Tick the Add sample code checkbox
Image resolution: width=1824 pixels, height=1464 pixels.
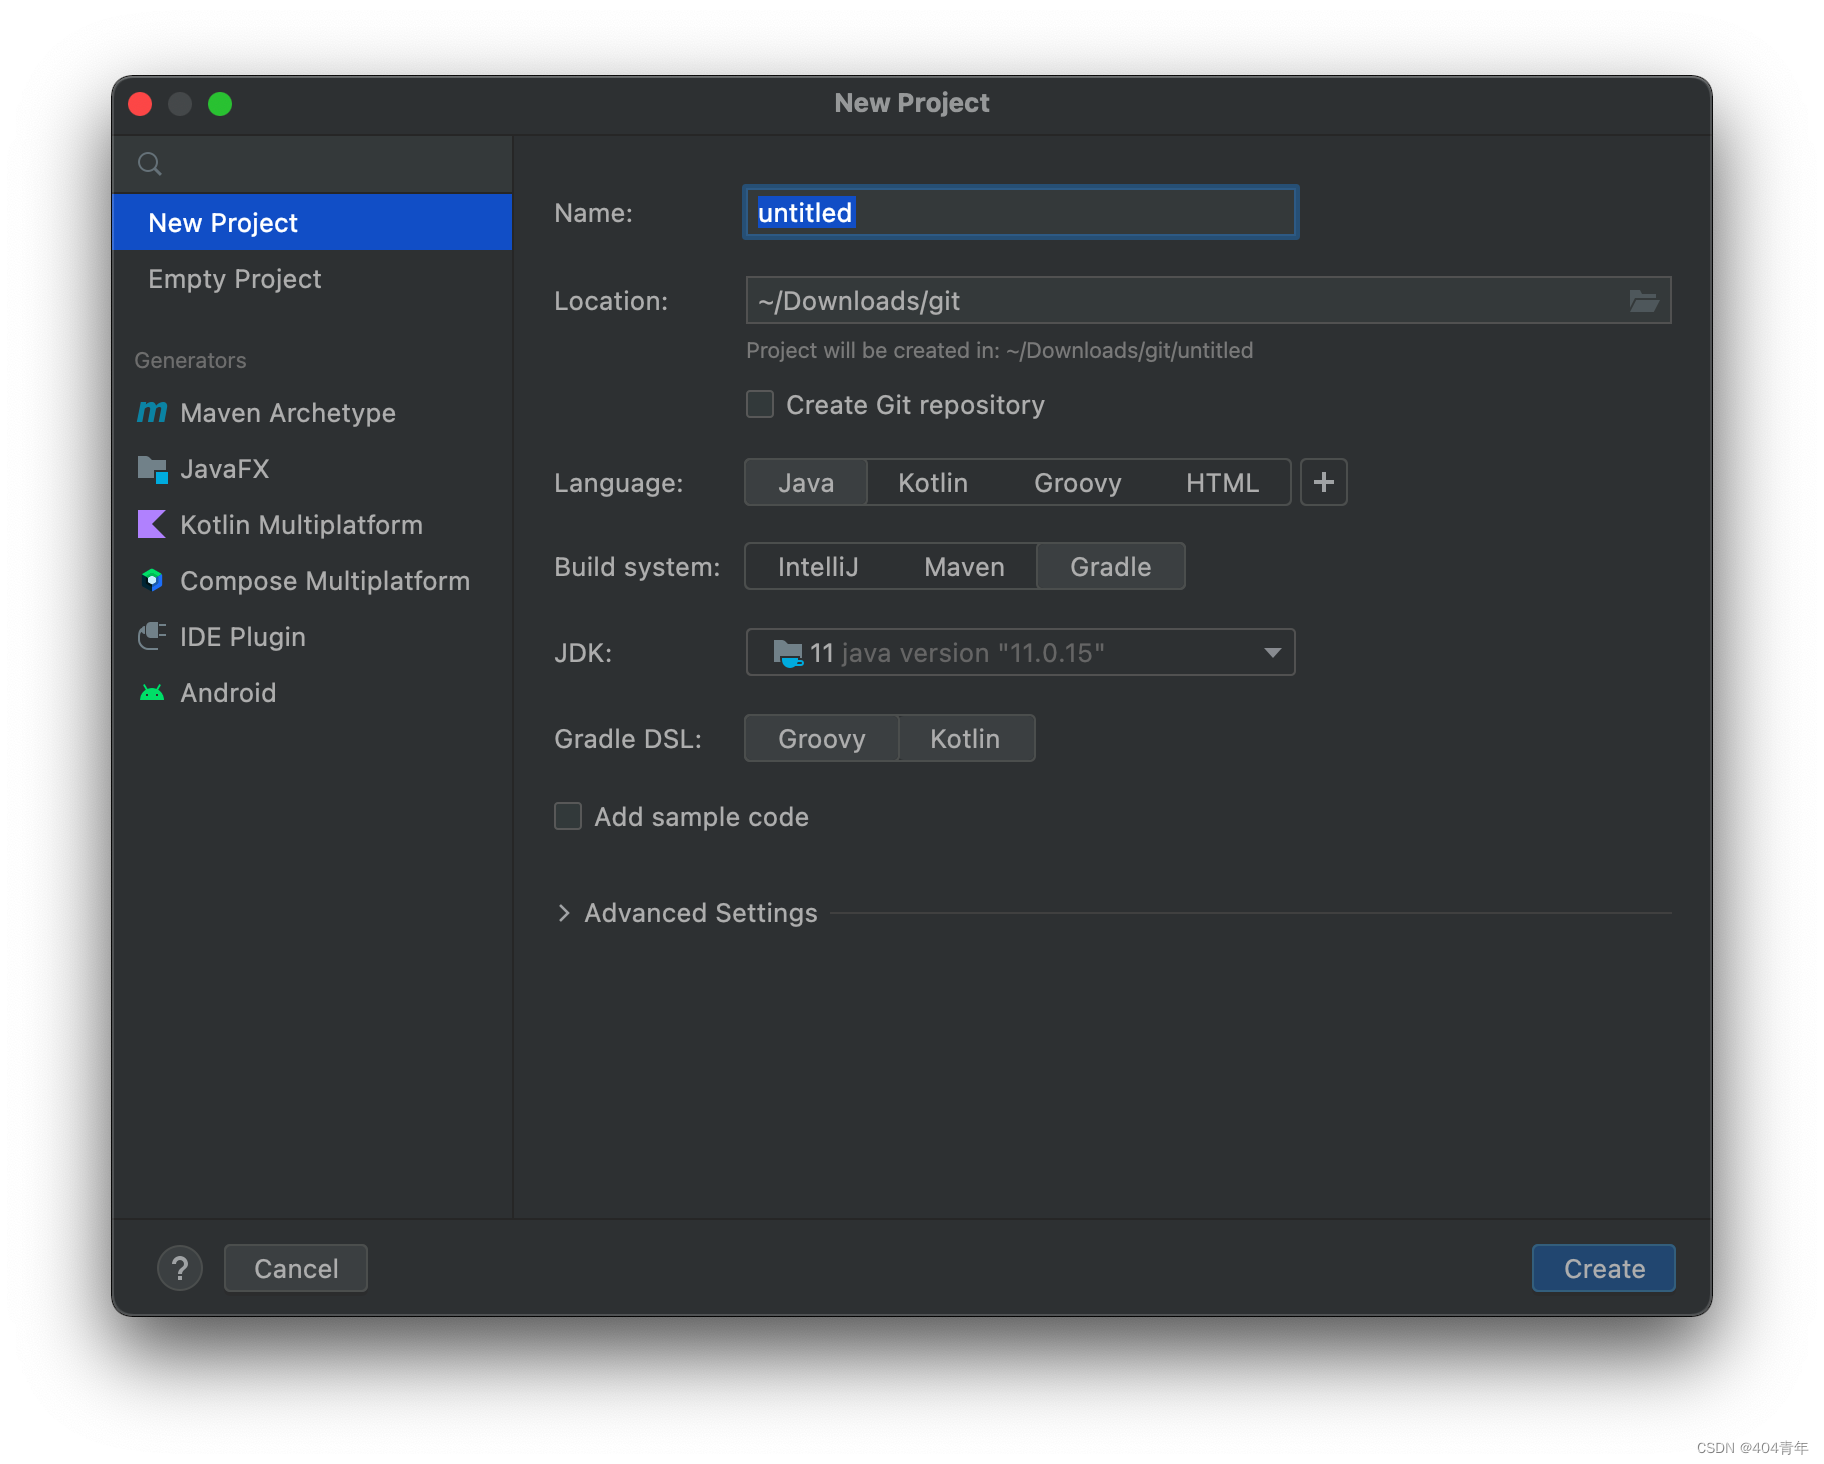click(x=568, y=816)
